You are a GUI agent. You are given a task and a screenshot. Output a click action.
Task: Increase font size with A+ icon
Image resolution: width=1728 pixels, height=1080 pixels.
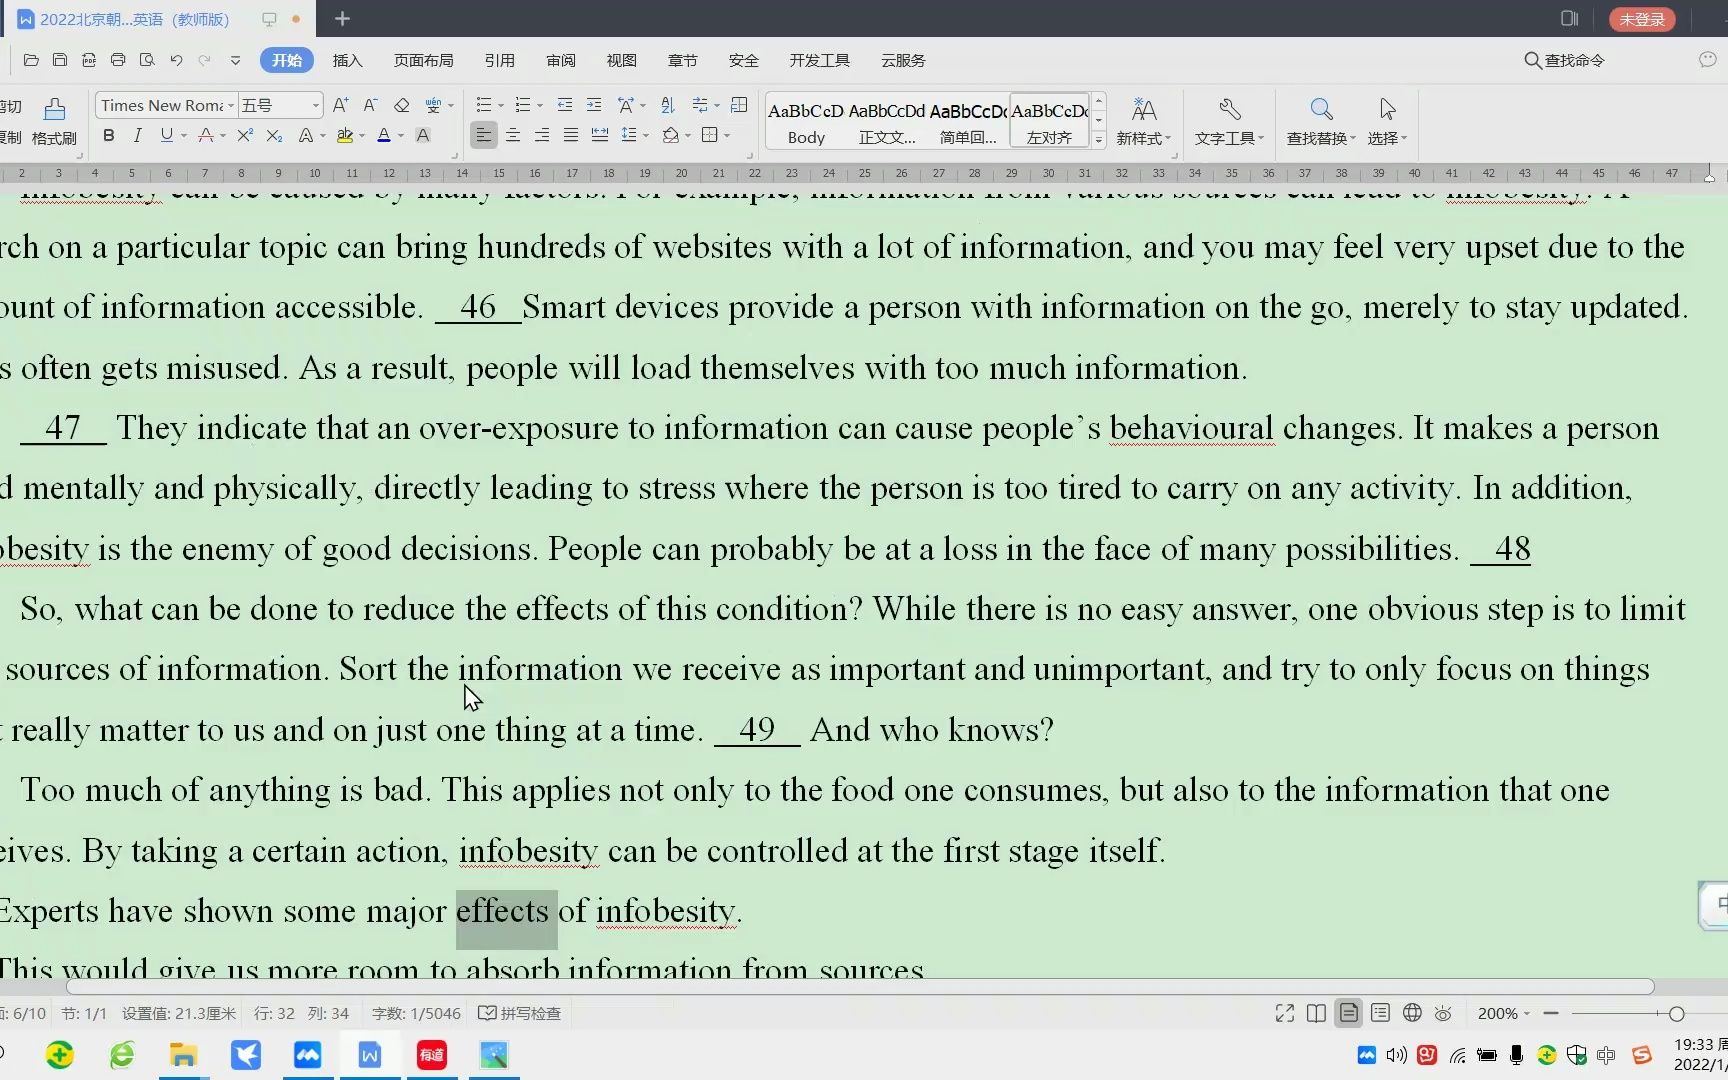(340, 105)
